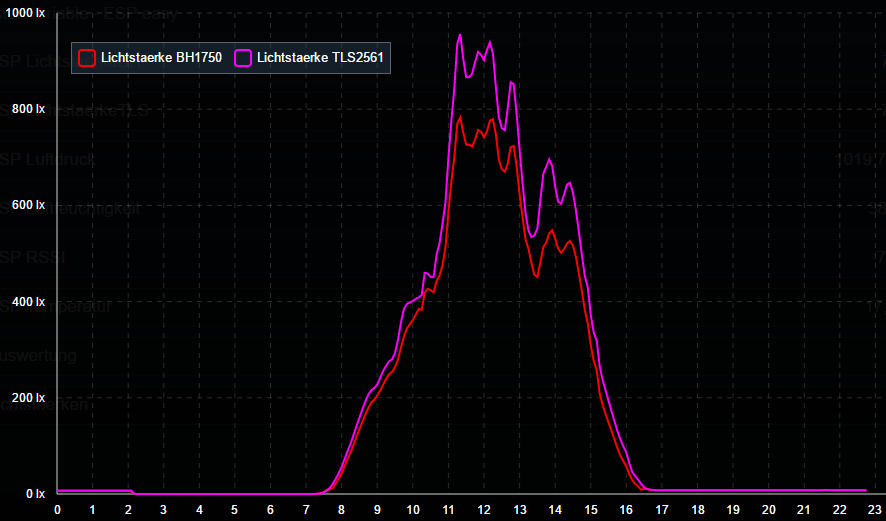Click the hour 14 x-axis label

pyautogui.click(x=555, y=510)
